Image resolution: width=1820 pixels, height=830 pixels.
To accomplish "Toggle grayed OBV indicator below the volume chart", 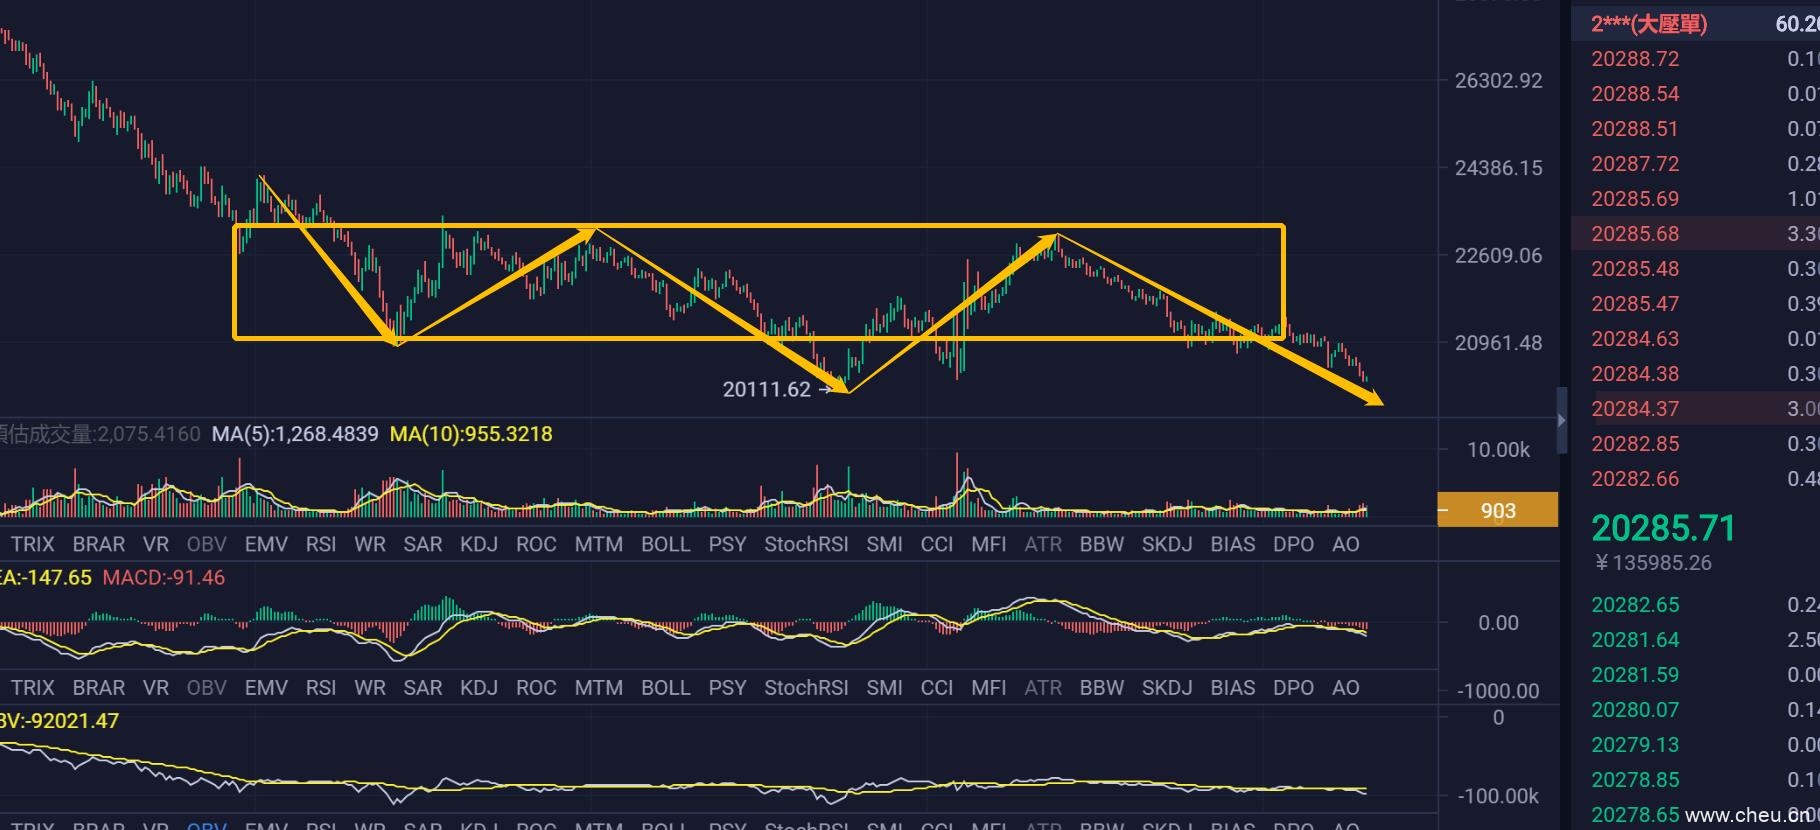I will 207,544.
